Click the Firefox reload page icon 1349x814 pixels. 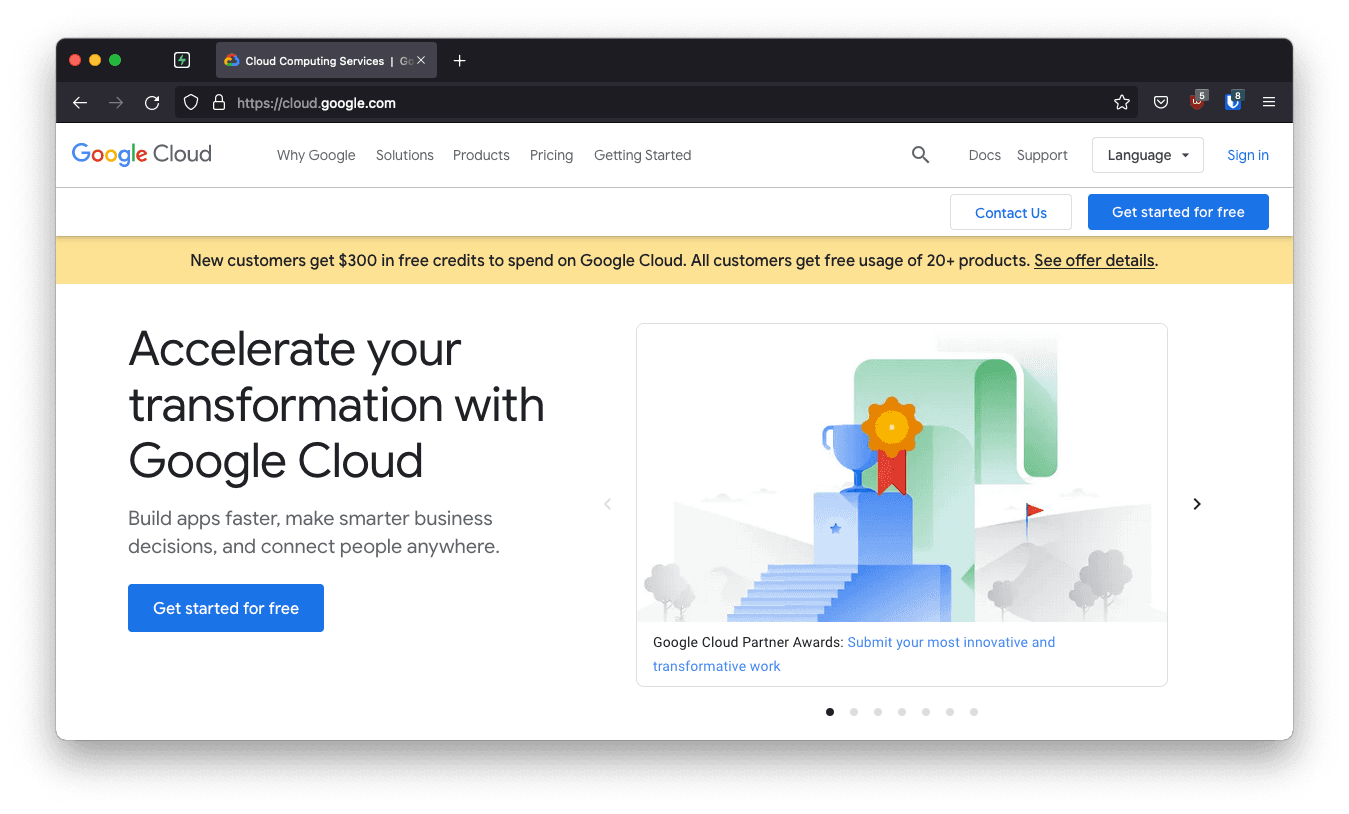152,102
